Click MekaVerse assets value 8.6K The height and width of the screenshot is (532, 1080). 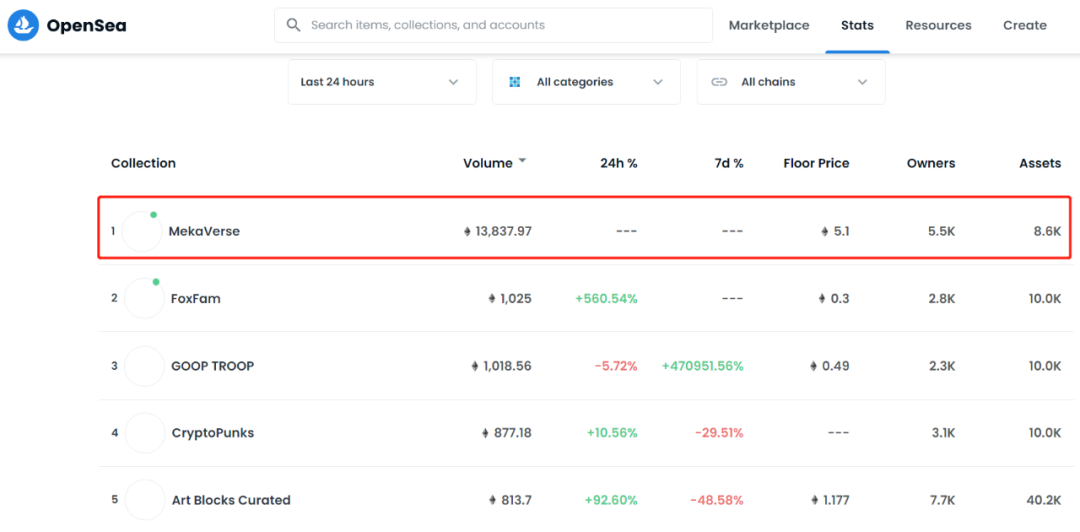point(1048,232)
